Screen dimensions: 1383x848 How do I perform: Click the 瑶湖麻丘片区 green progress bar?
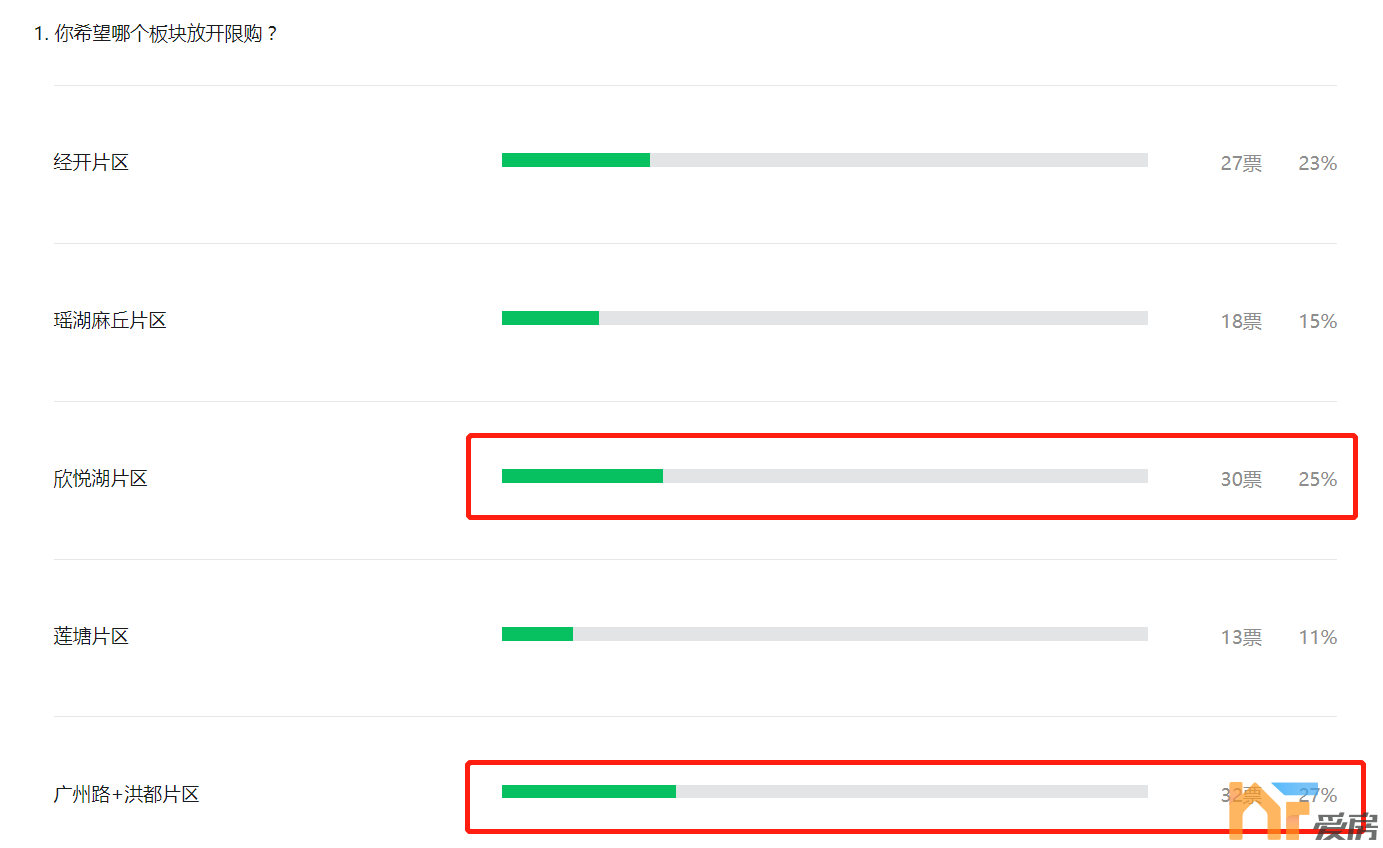pyautogui.click(x=550, y=318)
